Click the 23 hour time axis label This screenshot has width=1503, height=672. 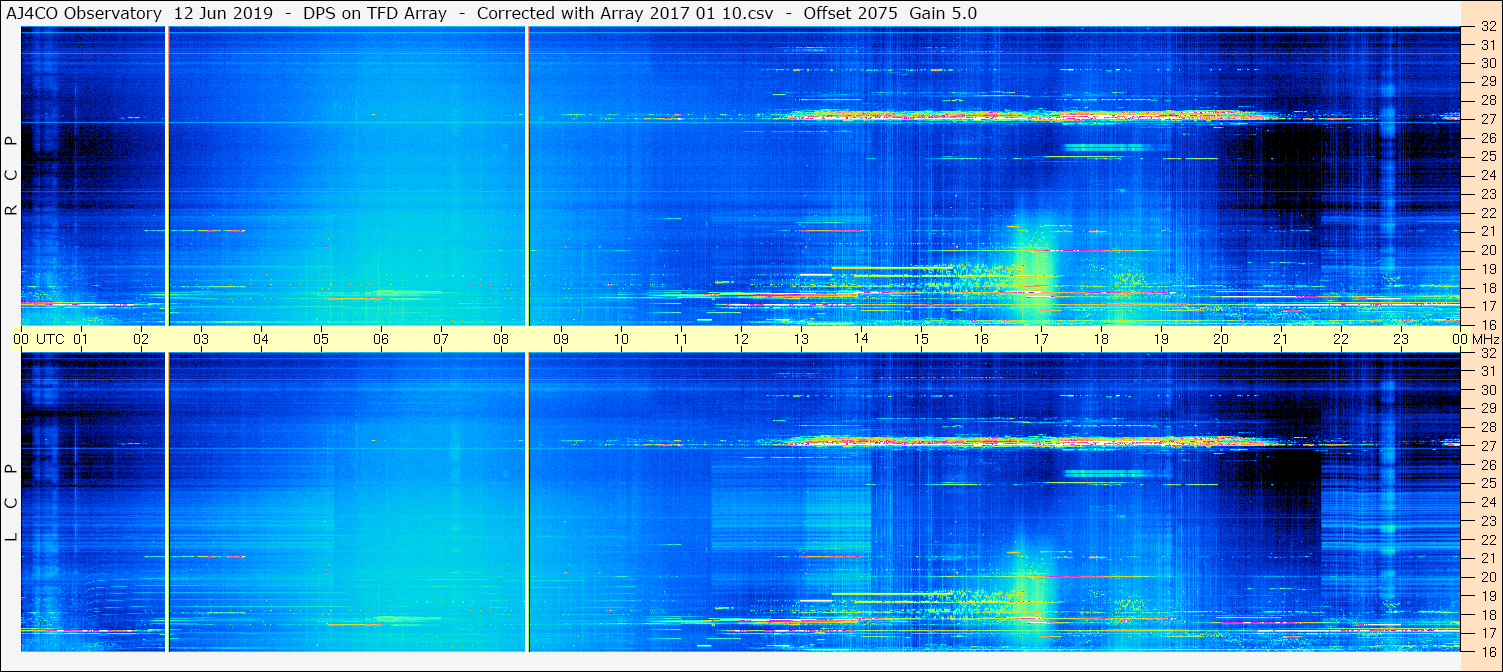[x=1401, y=339]
